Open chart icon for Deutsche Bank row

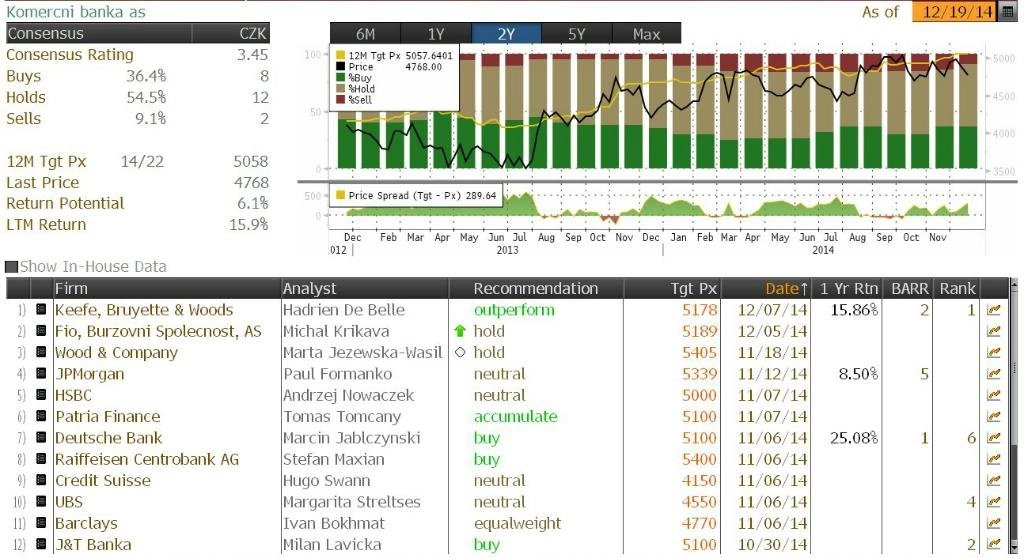coord(993,438)
